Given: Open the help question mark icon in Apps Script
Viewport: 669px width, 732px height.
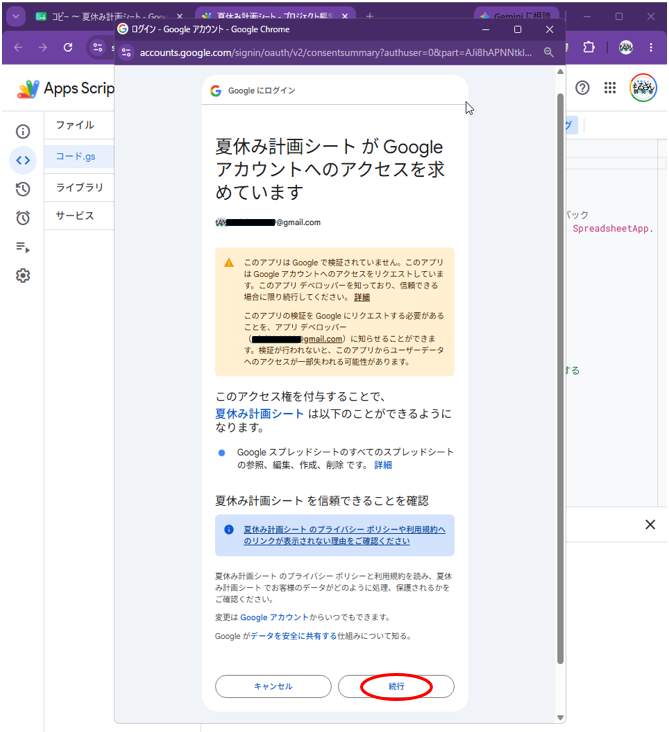Looking at the screenshot, I should pyautogui.click(x=582, y=88).
